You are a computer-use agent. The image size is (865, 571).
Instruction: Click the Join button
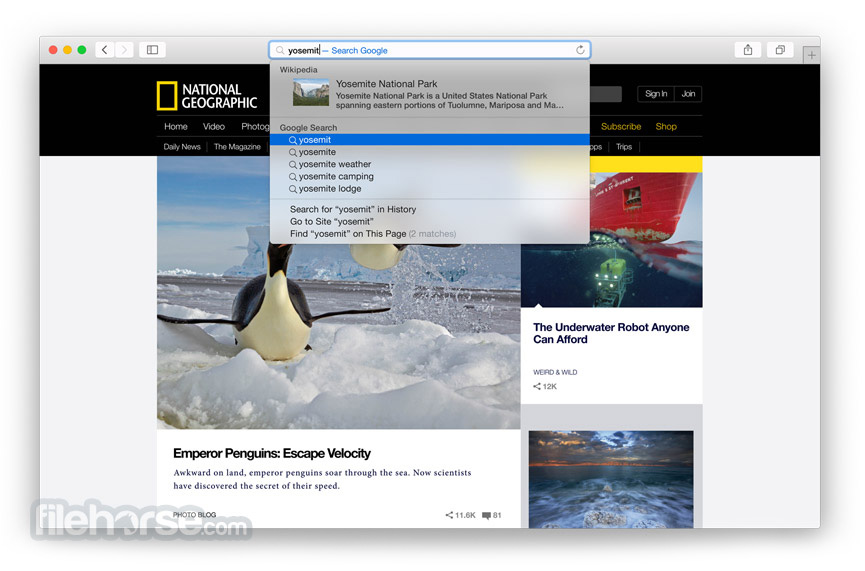coord(688,94)
